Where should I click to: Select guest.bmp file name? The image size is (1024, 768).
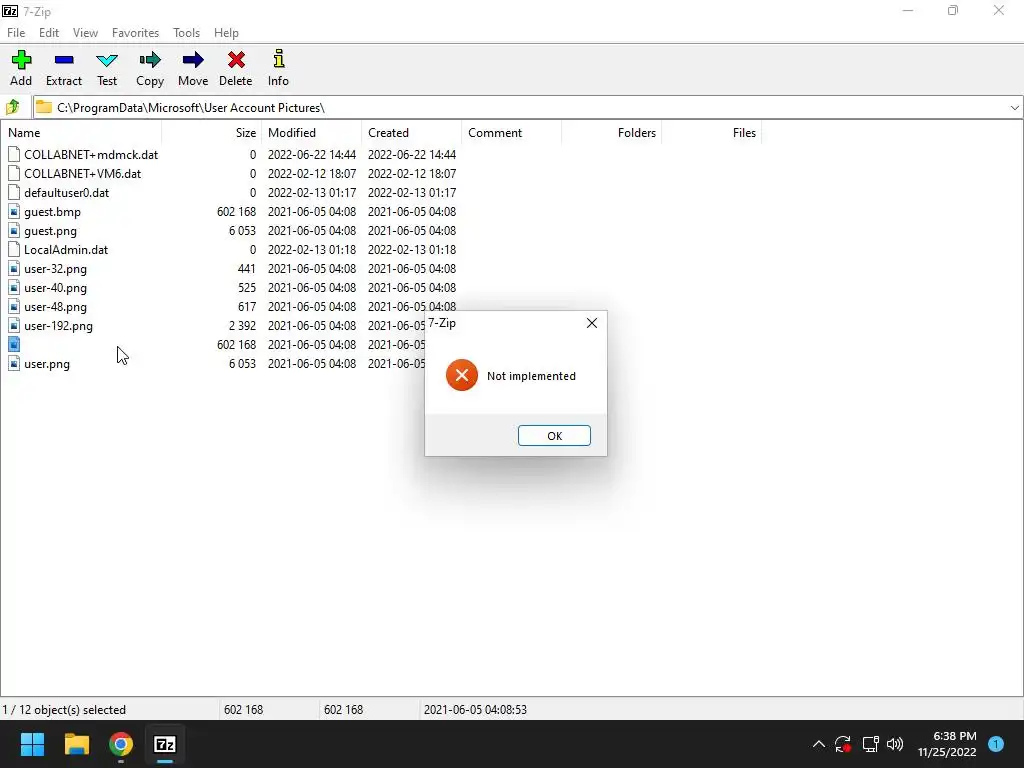pyautogui.click(x=52, y=212)
